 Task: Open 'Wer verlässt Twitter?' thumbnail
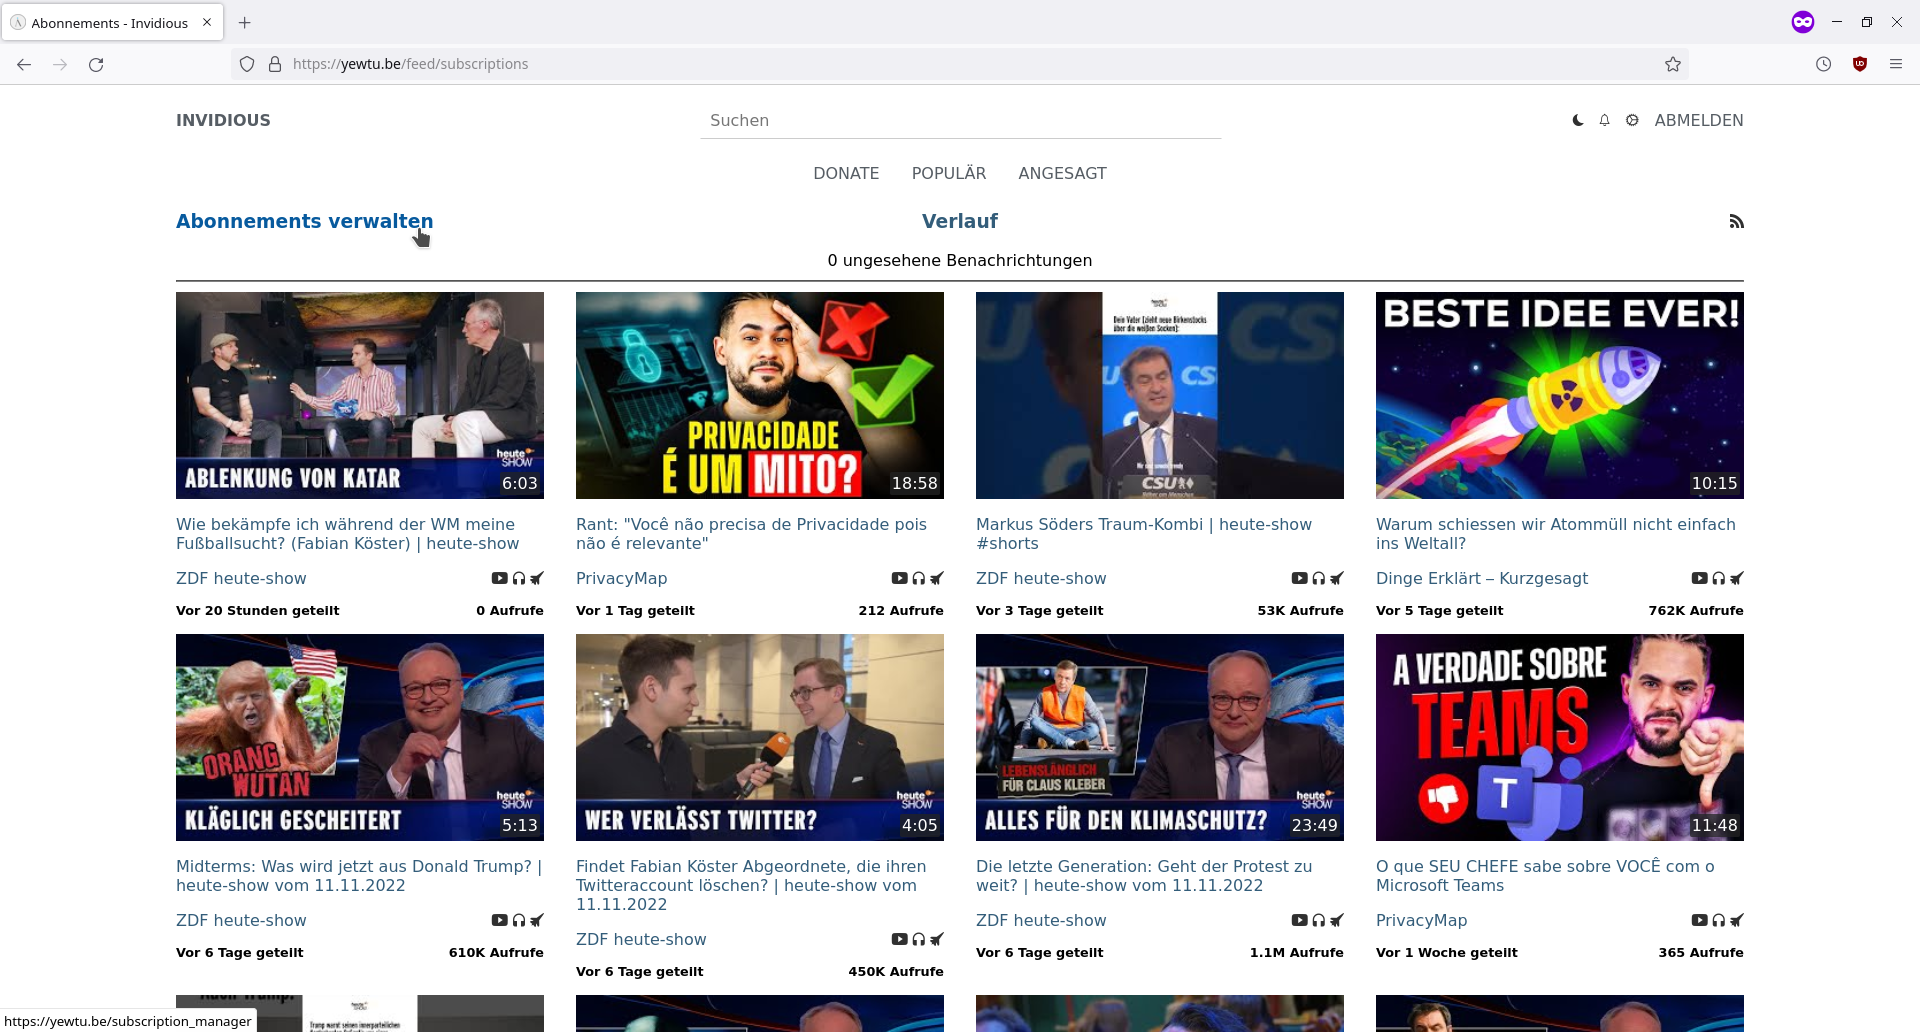click(760, 737)
